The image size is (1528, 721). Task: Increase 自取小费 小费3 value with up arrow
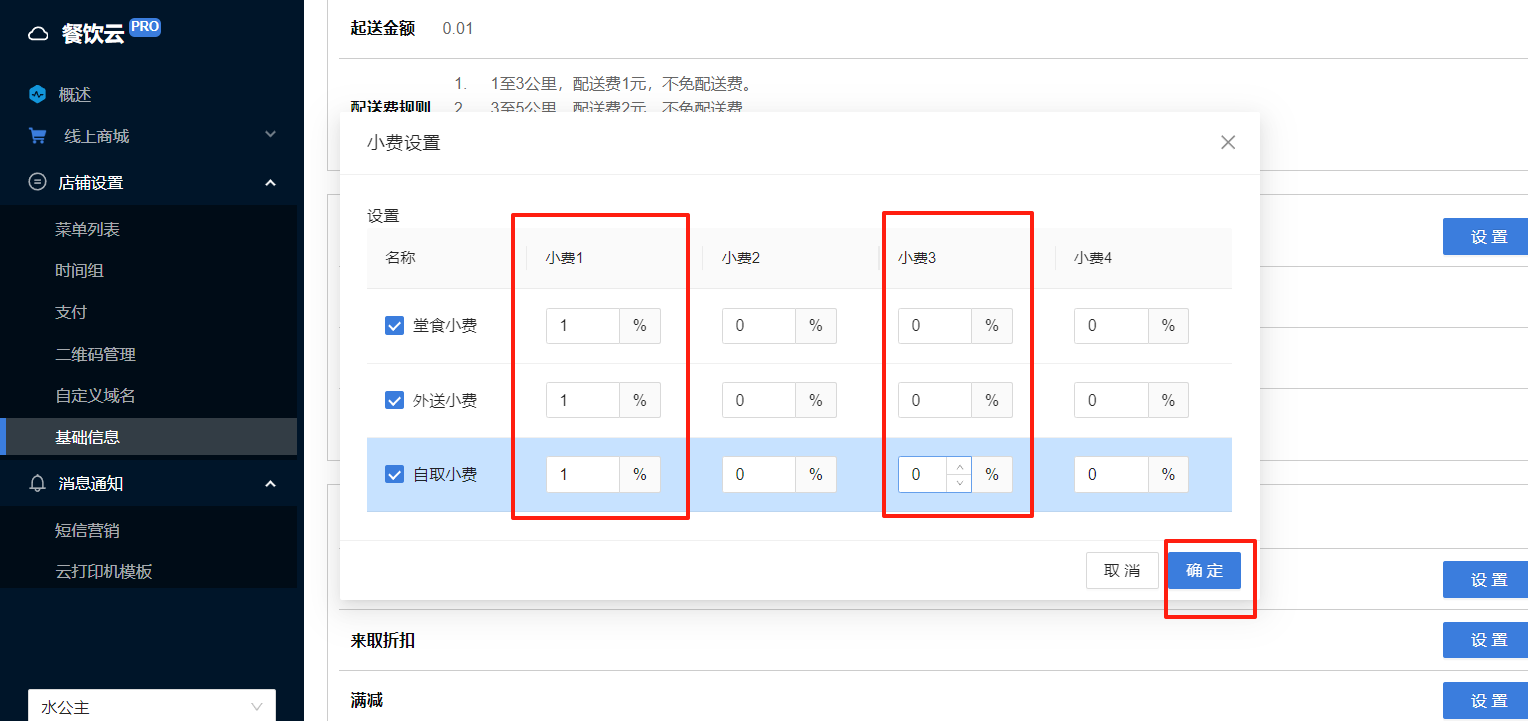(959, 467)
